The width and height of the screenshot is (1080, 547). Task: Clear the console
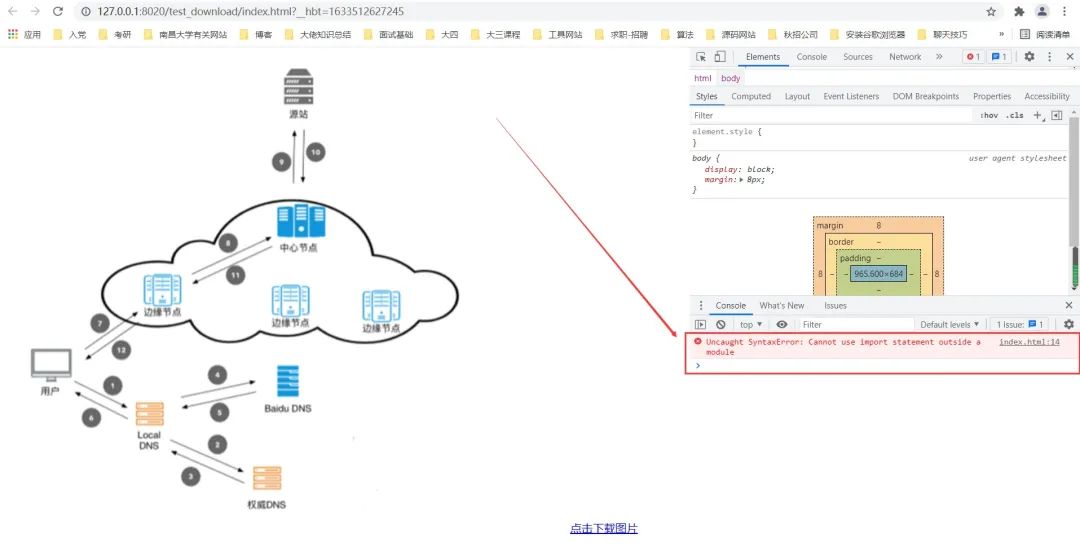[x=720, y=324]
